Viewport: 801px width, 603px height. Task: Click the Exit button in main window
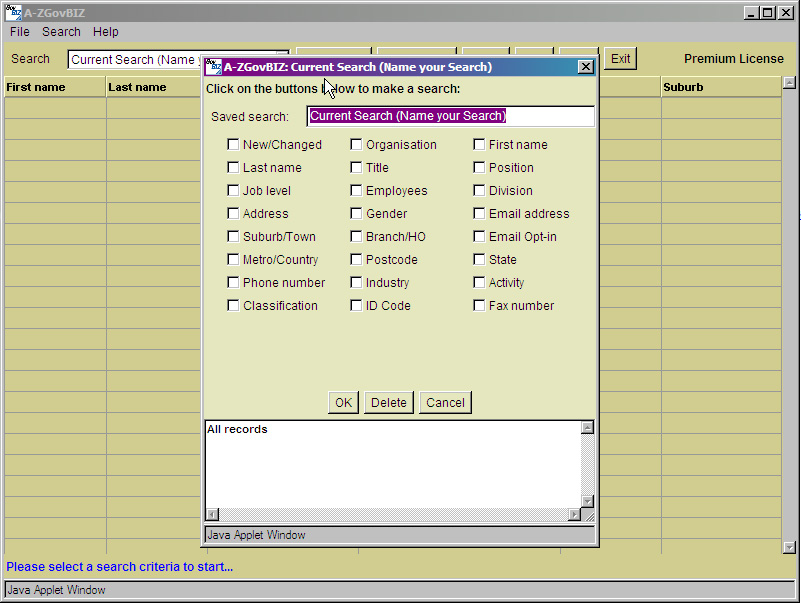point(621,59)
